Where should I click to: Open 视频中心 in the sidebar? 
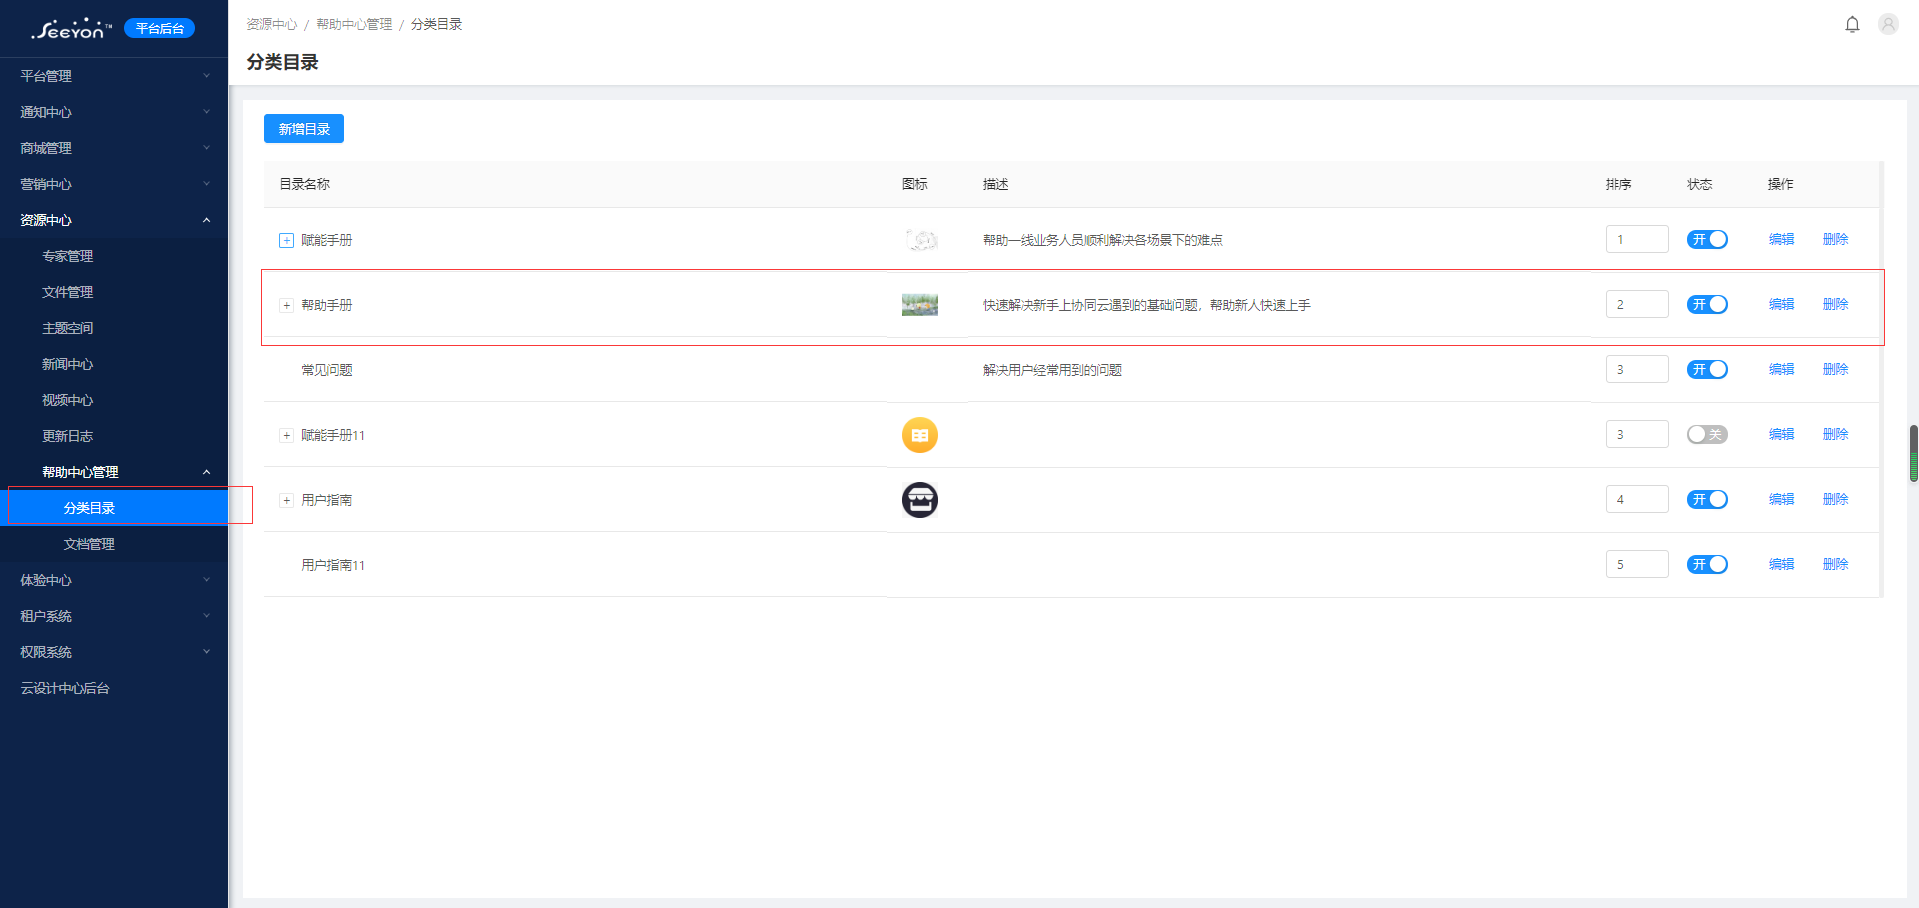tap(114, 400)
